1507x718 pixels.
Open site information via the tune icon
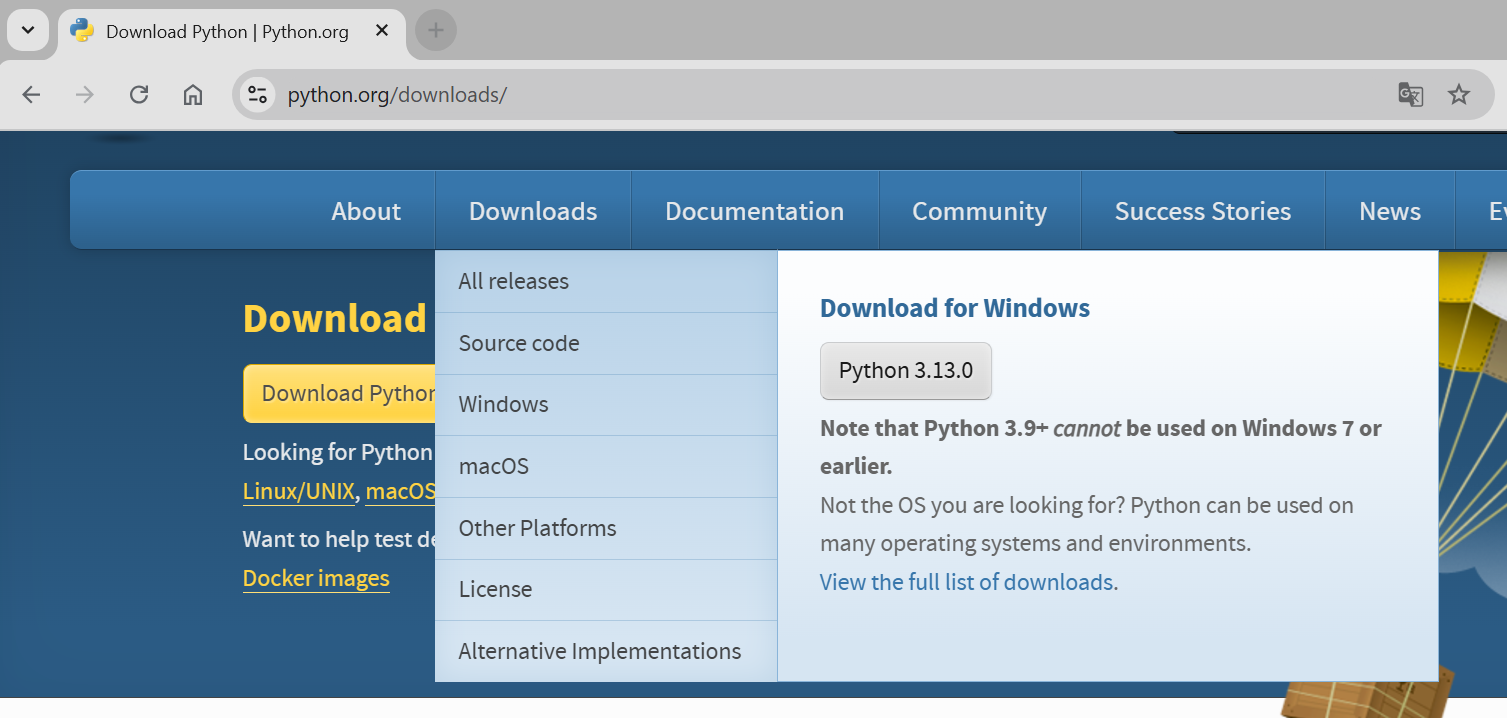click(257, 94)
